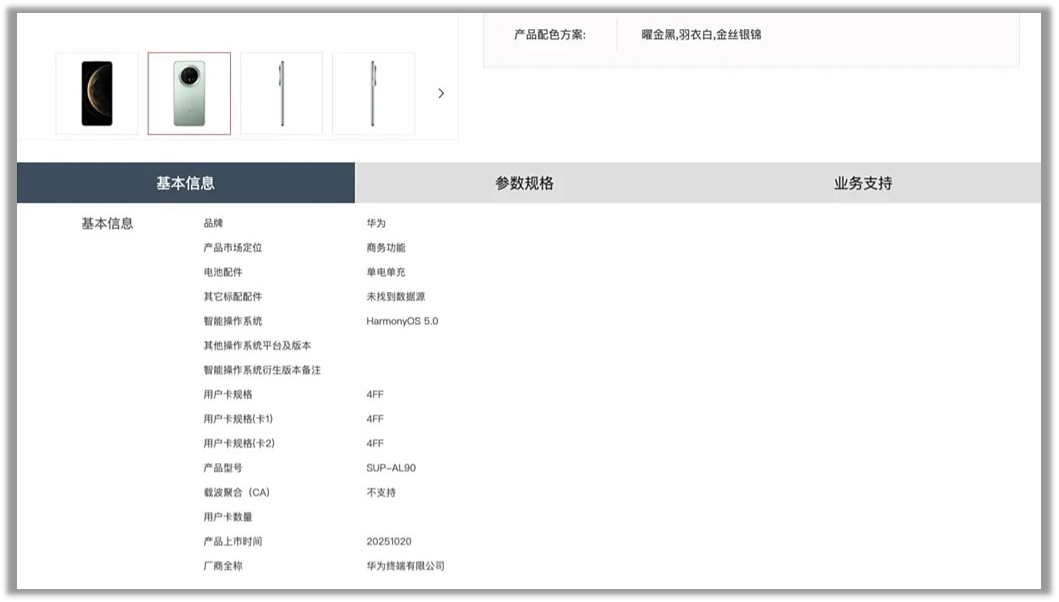
Task: Click the 用户卡规格 label
Action: [228, 394]
